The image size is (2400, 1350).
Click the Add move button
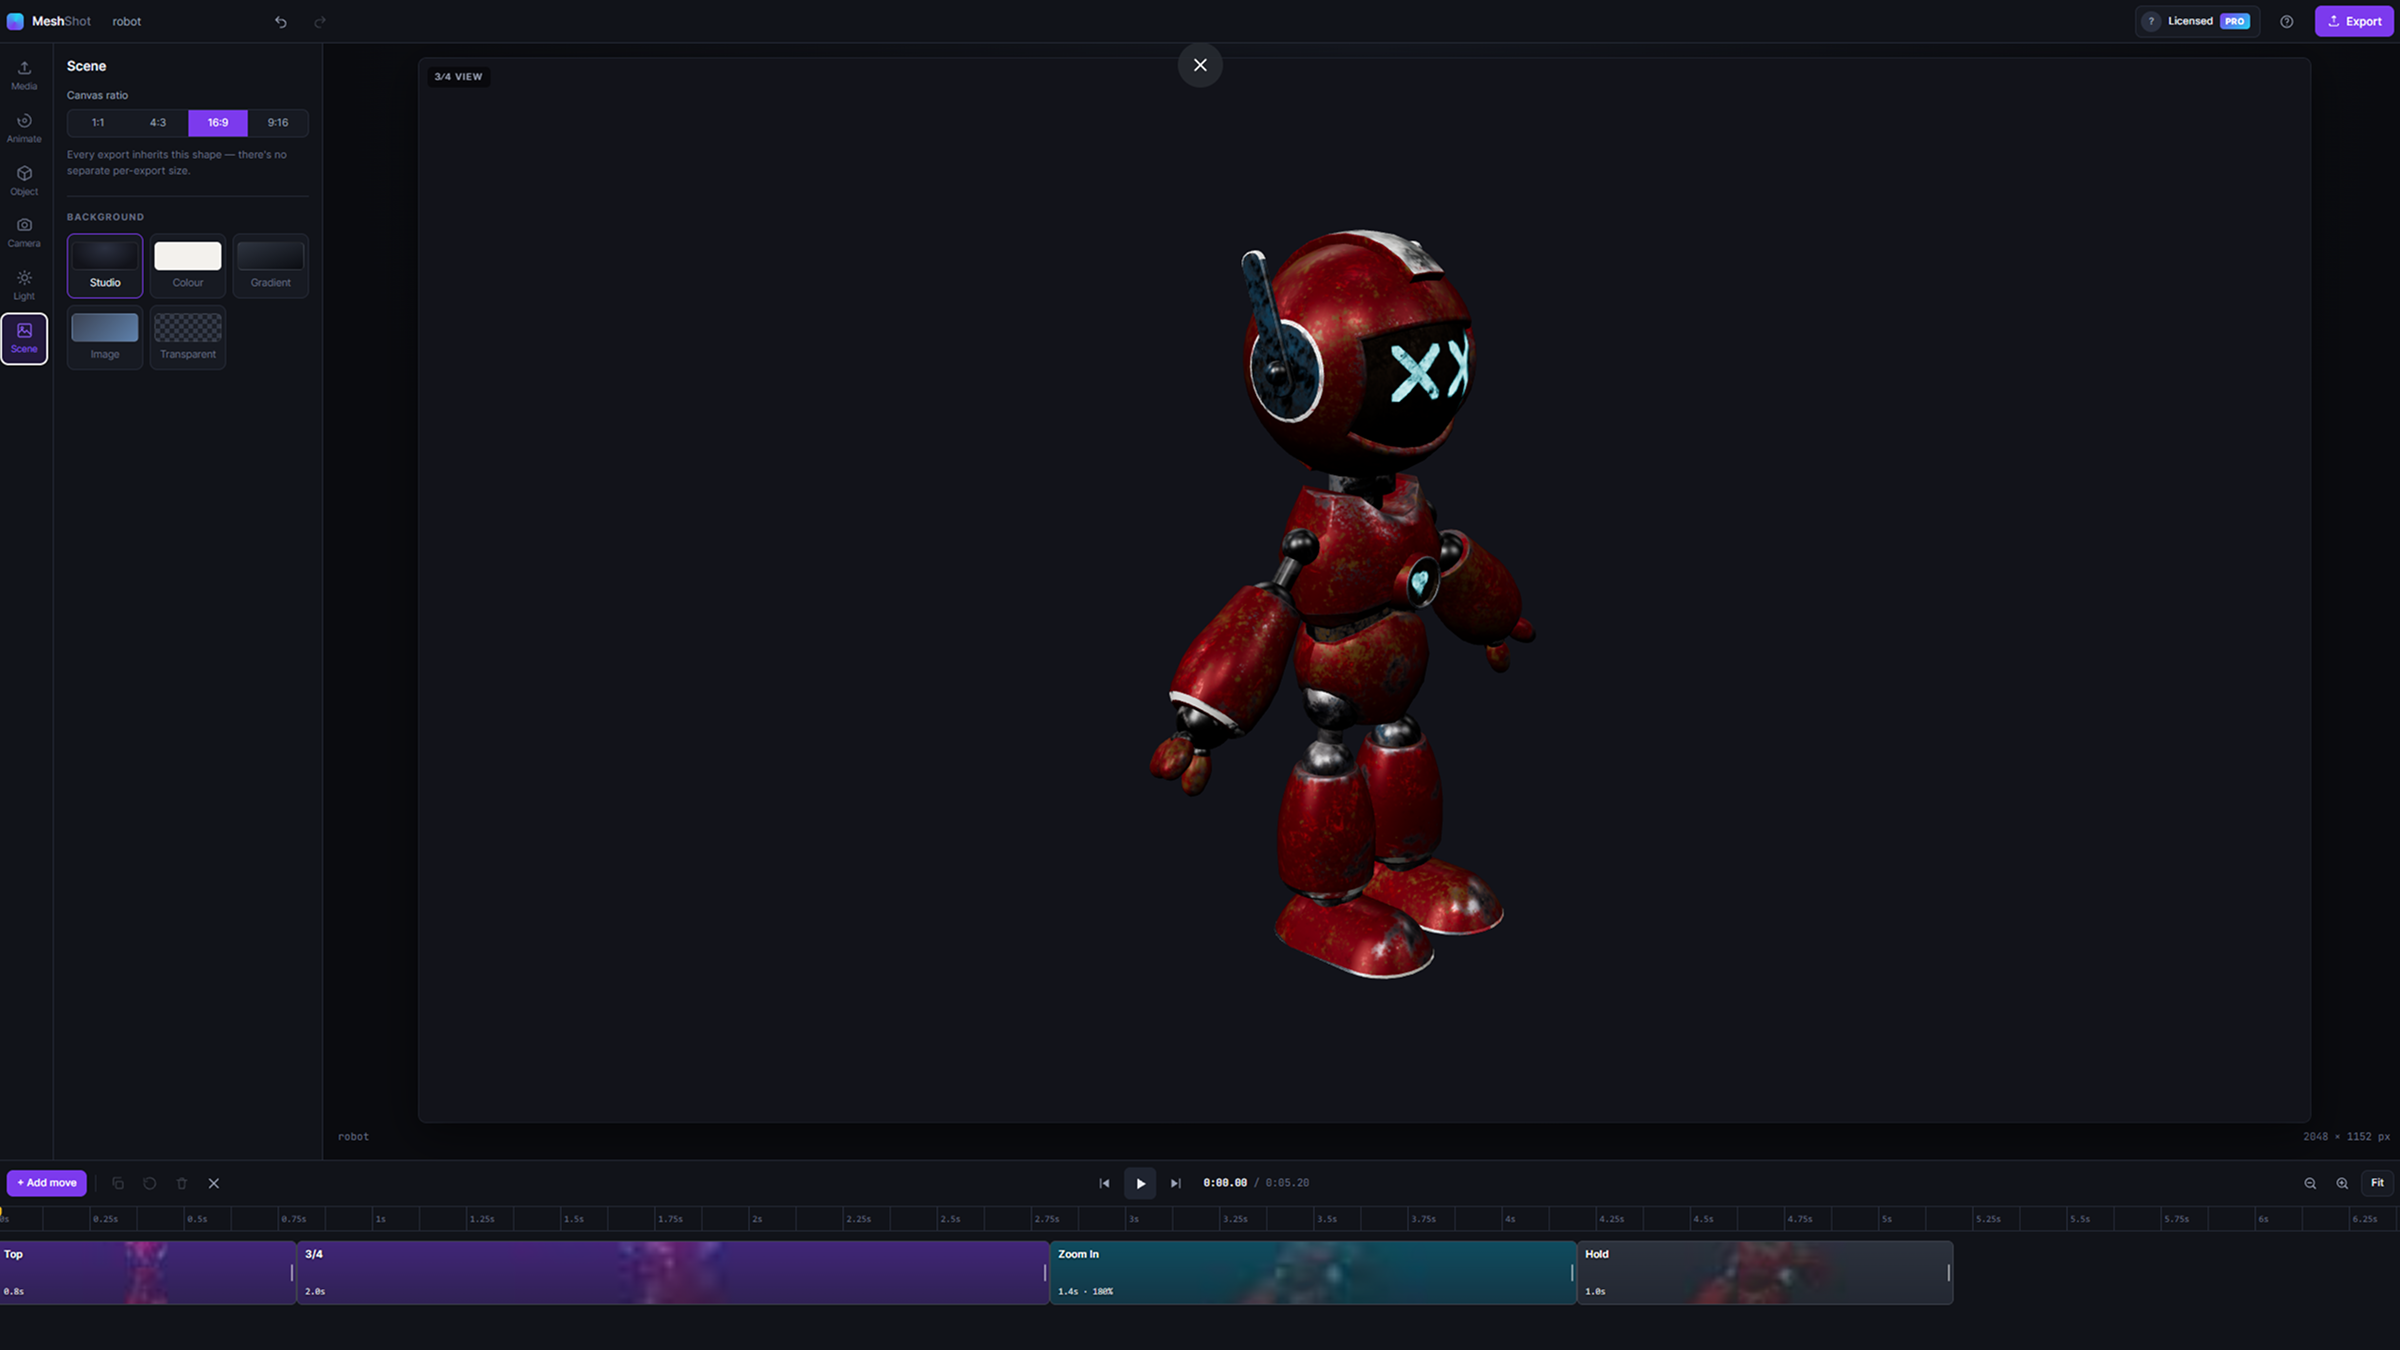pyautogui.click(x=47, y=1183)
